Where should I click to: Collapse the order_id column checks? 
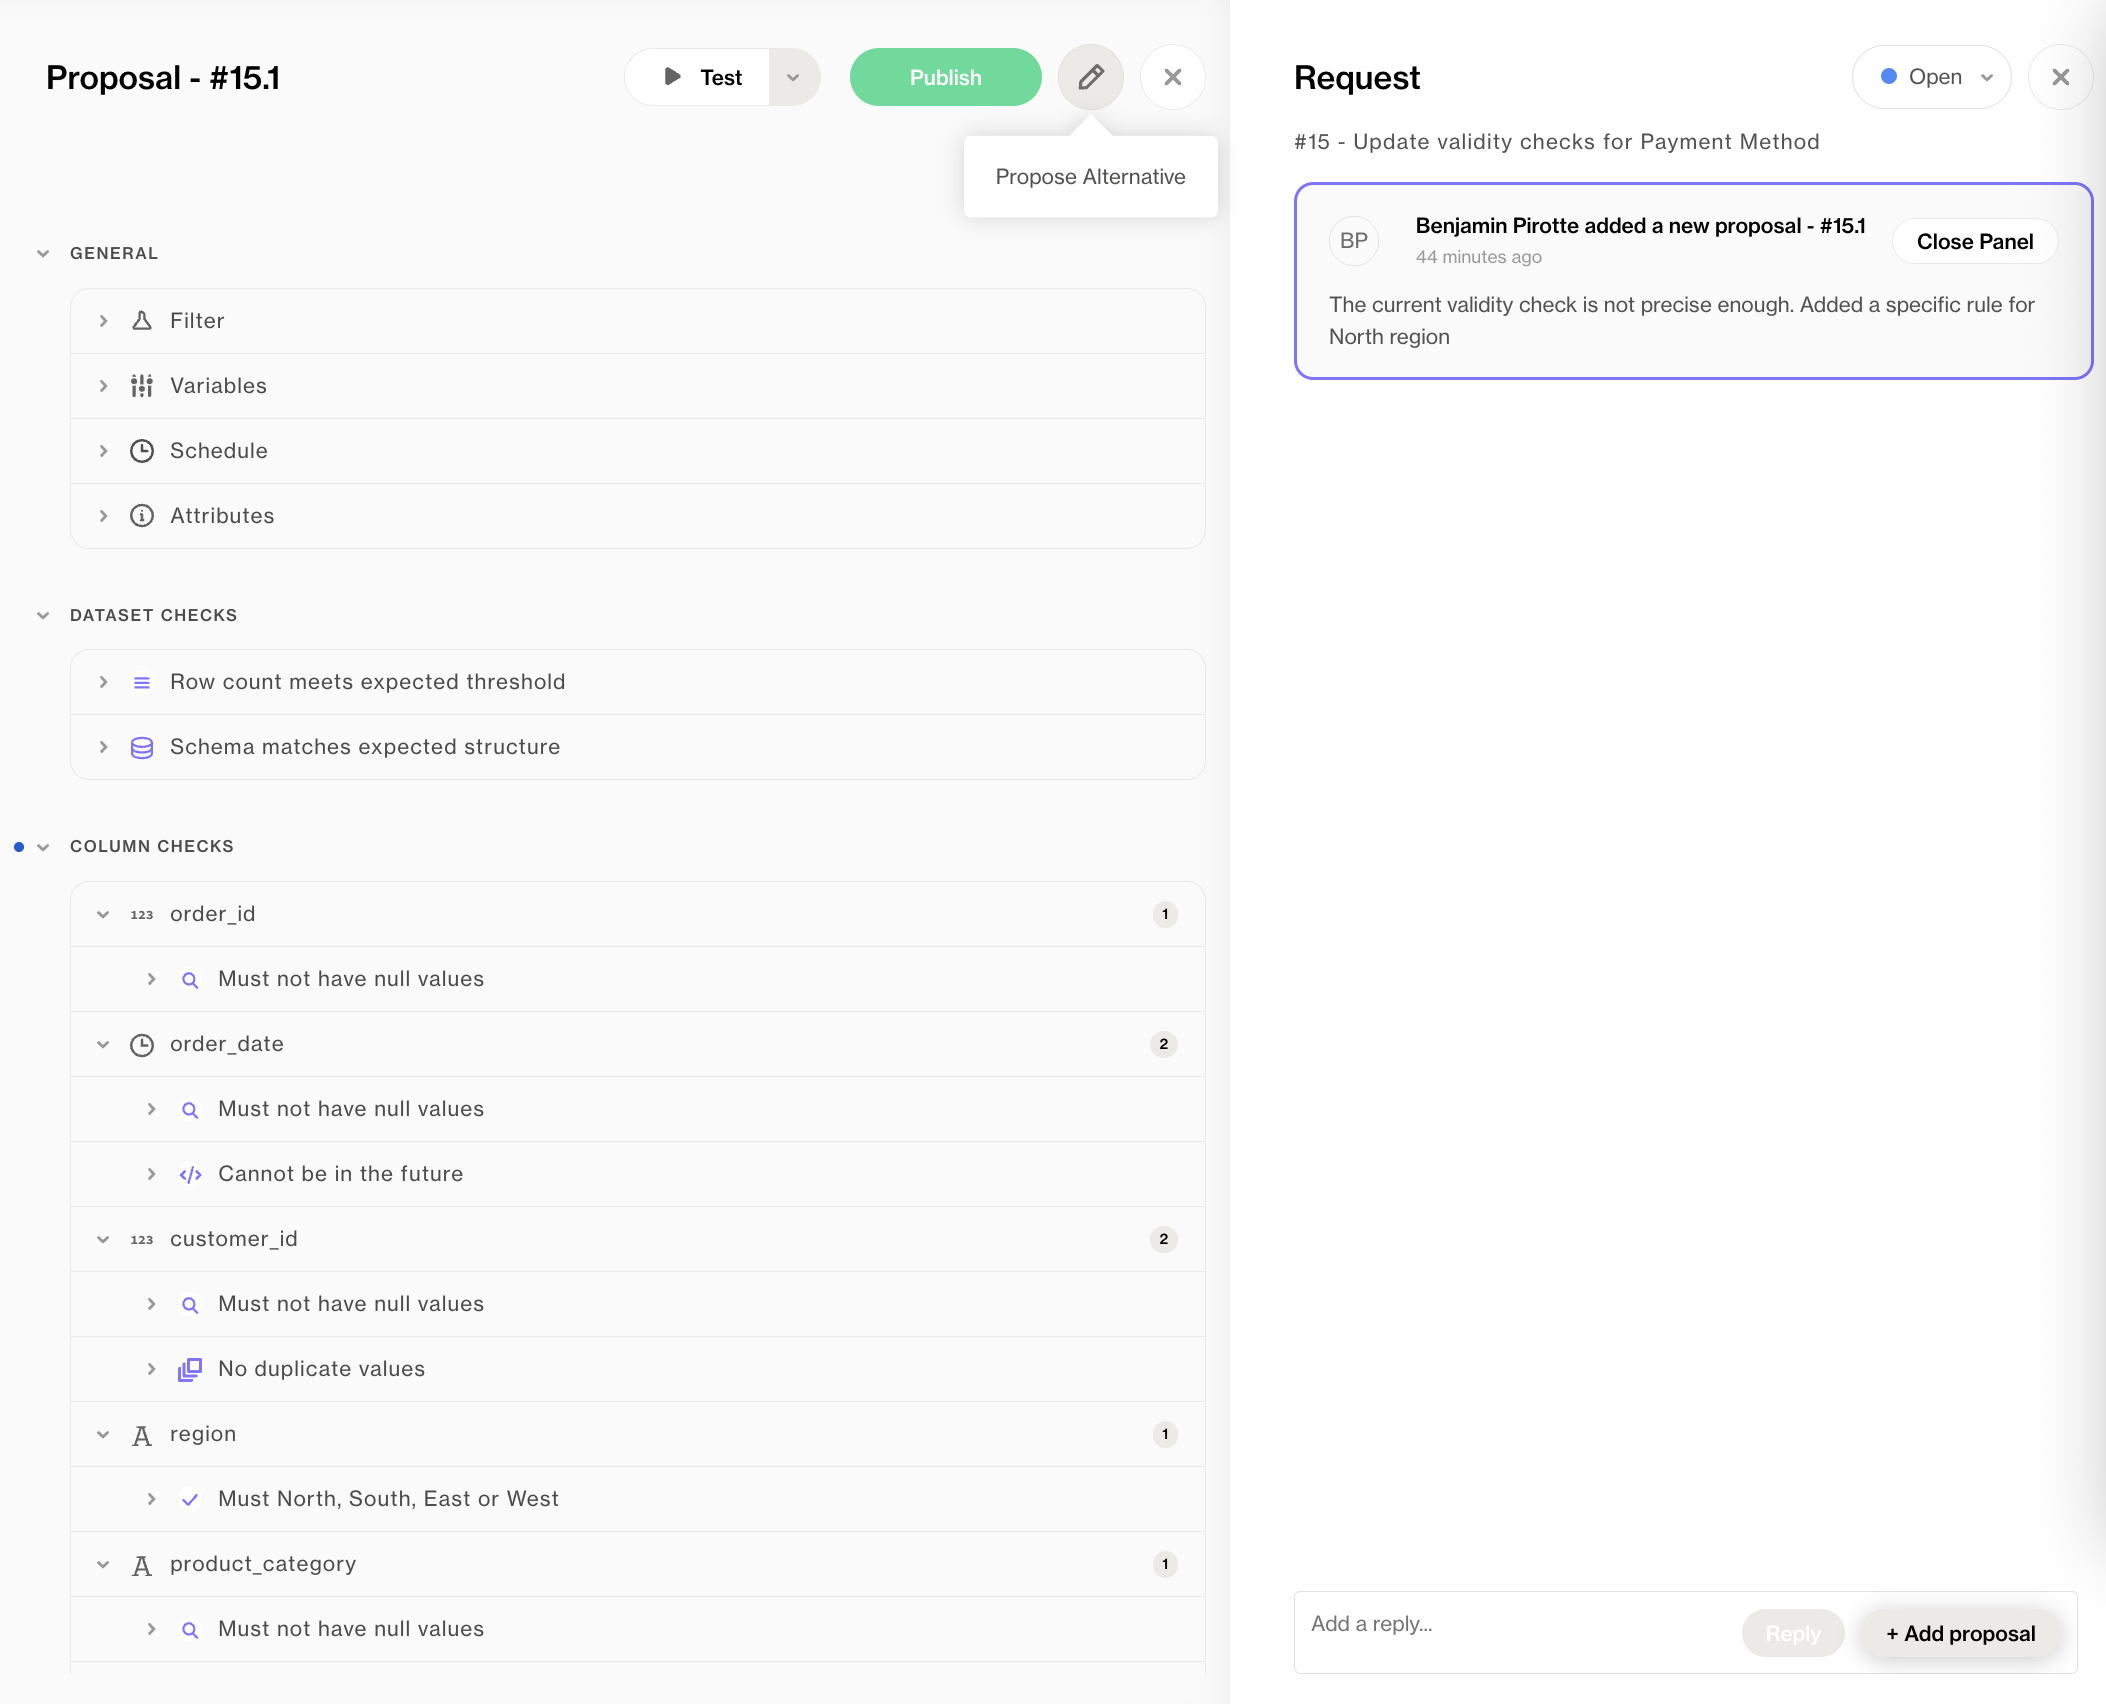click(x=103, y=914)
